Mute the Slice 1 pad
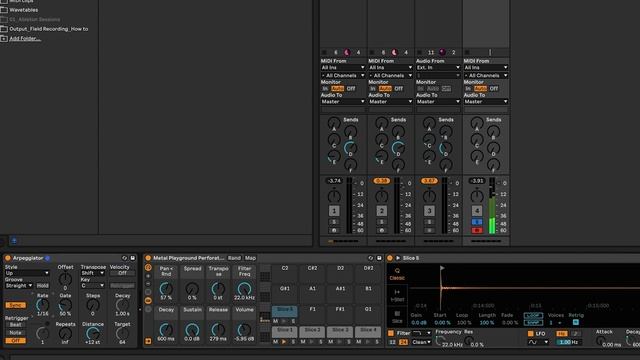The image size is (640, 360). [276, 342]
